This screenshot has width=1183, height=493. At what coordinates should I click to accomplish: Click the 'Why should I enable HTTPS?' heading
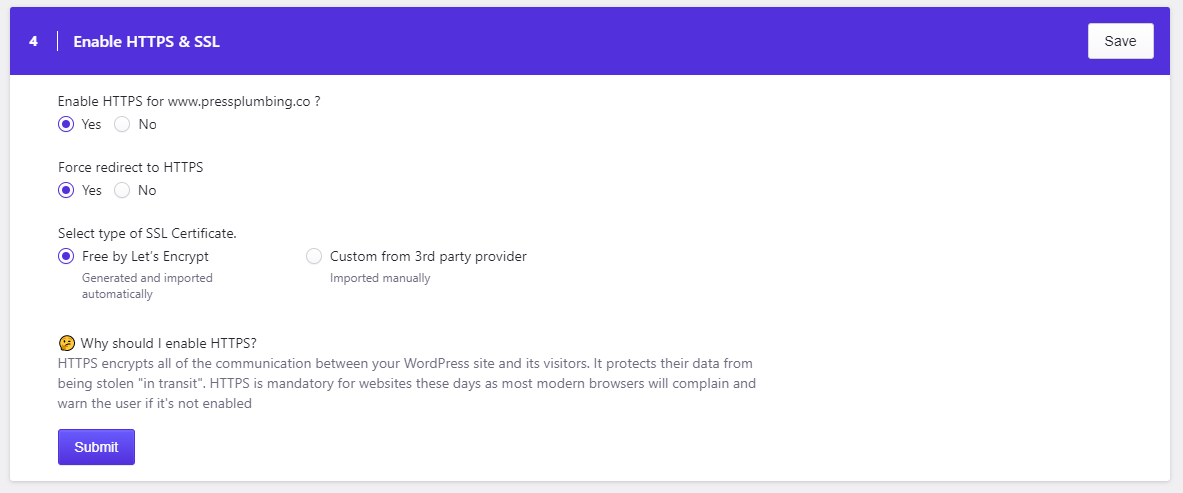click(x=169, y=344)
